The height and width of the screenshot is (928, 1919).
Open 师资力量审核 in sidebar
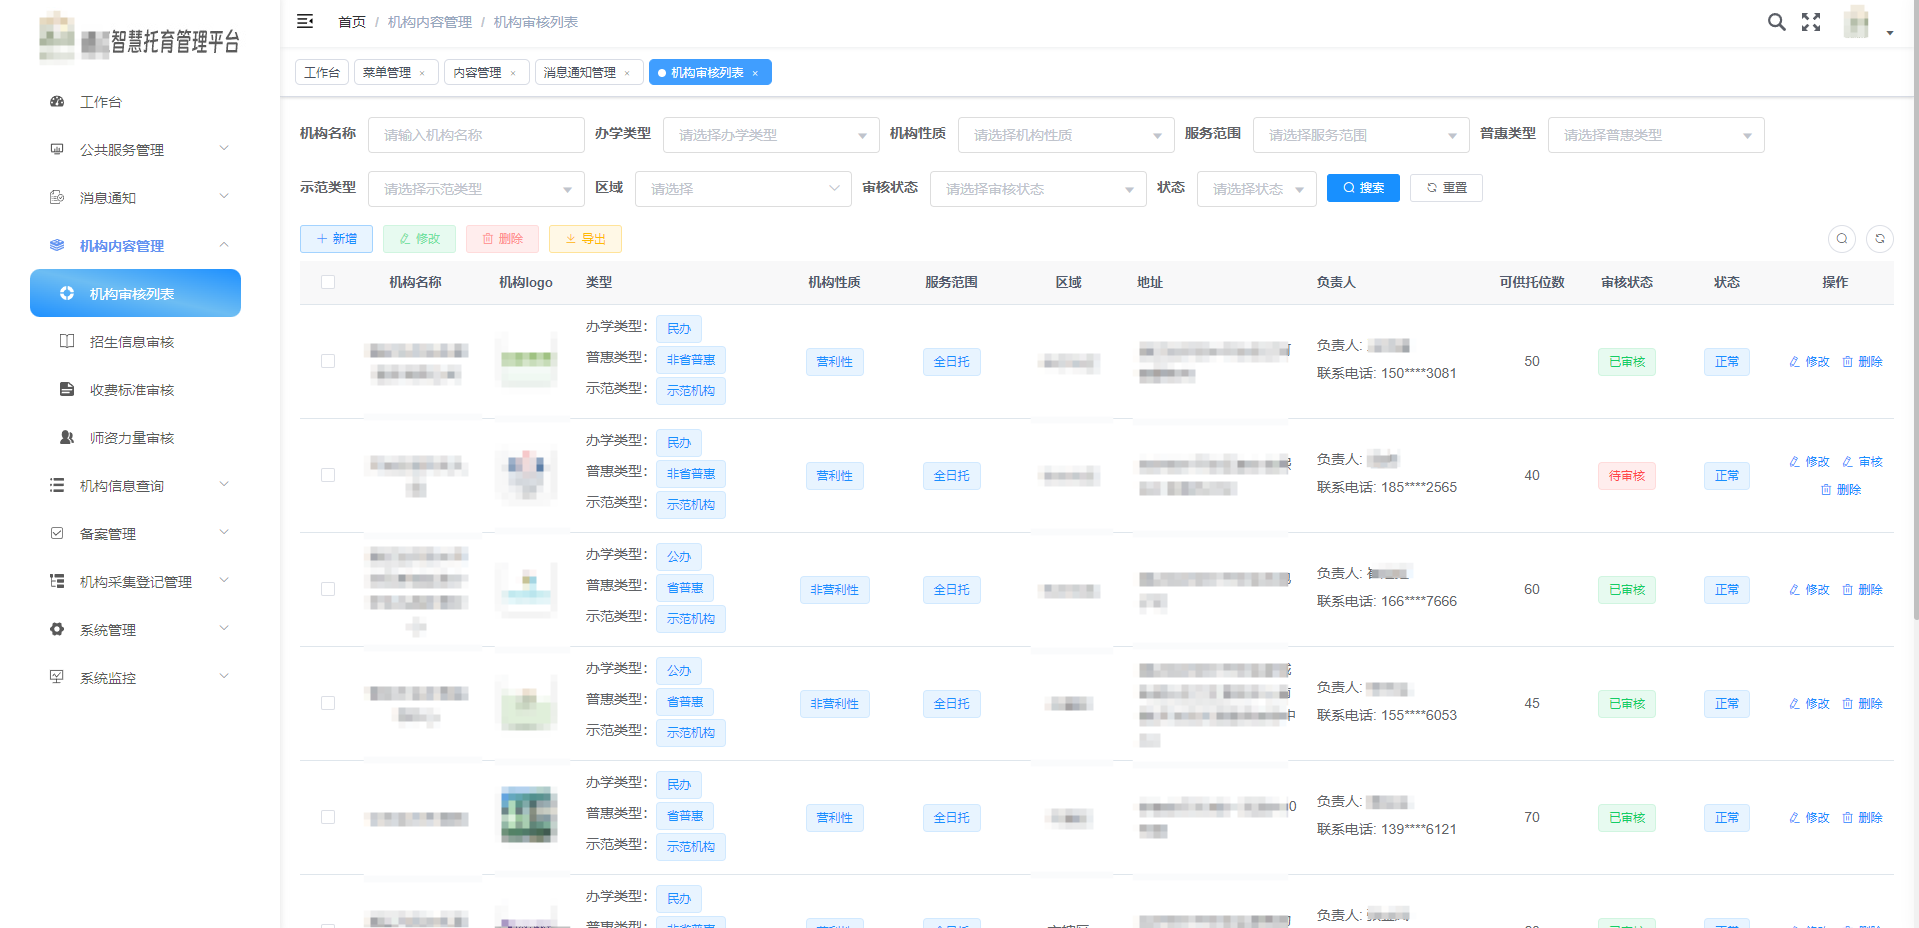tap(131, 438)
